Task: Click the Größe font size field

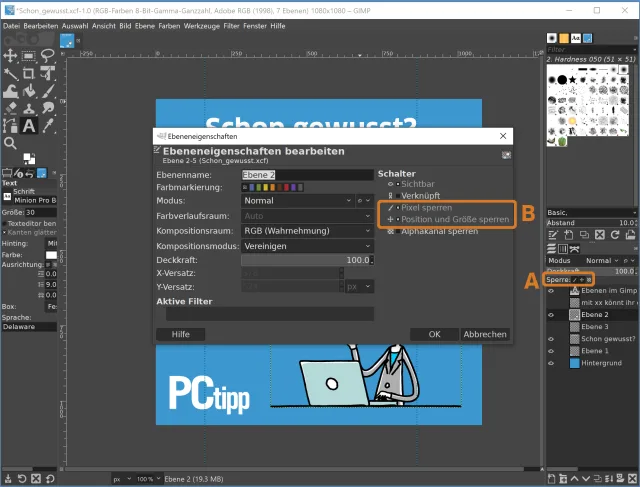Action: [x=41, y=212]
